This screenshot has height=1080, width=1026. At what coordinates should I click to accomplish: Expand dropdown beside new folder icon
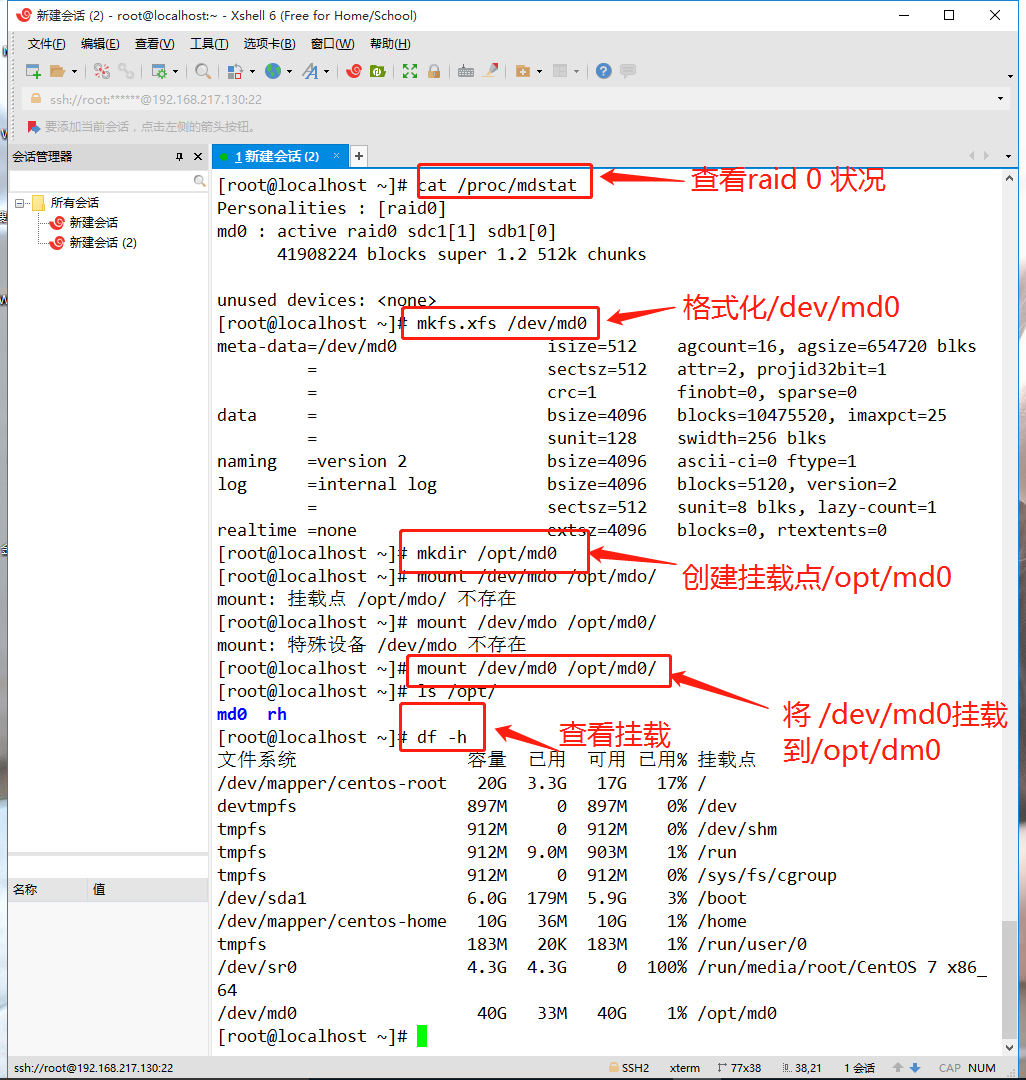[x=539, y=71]
